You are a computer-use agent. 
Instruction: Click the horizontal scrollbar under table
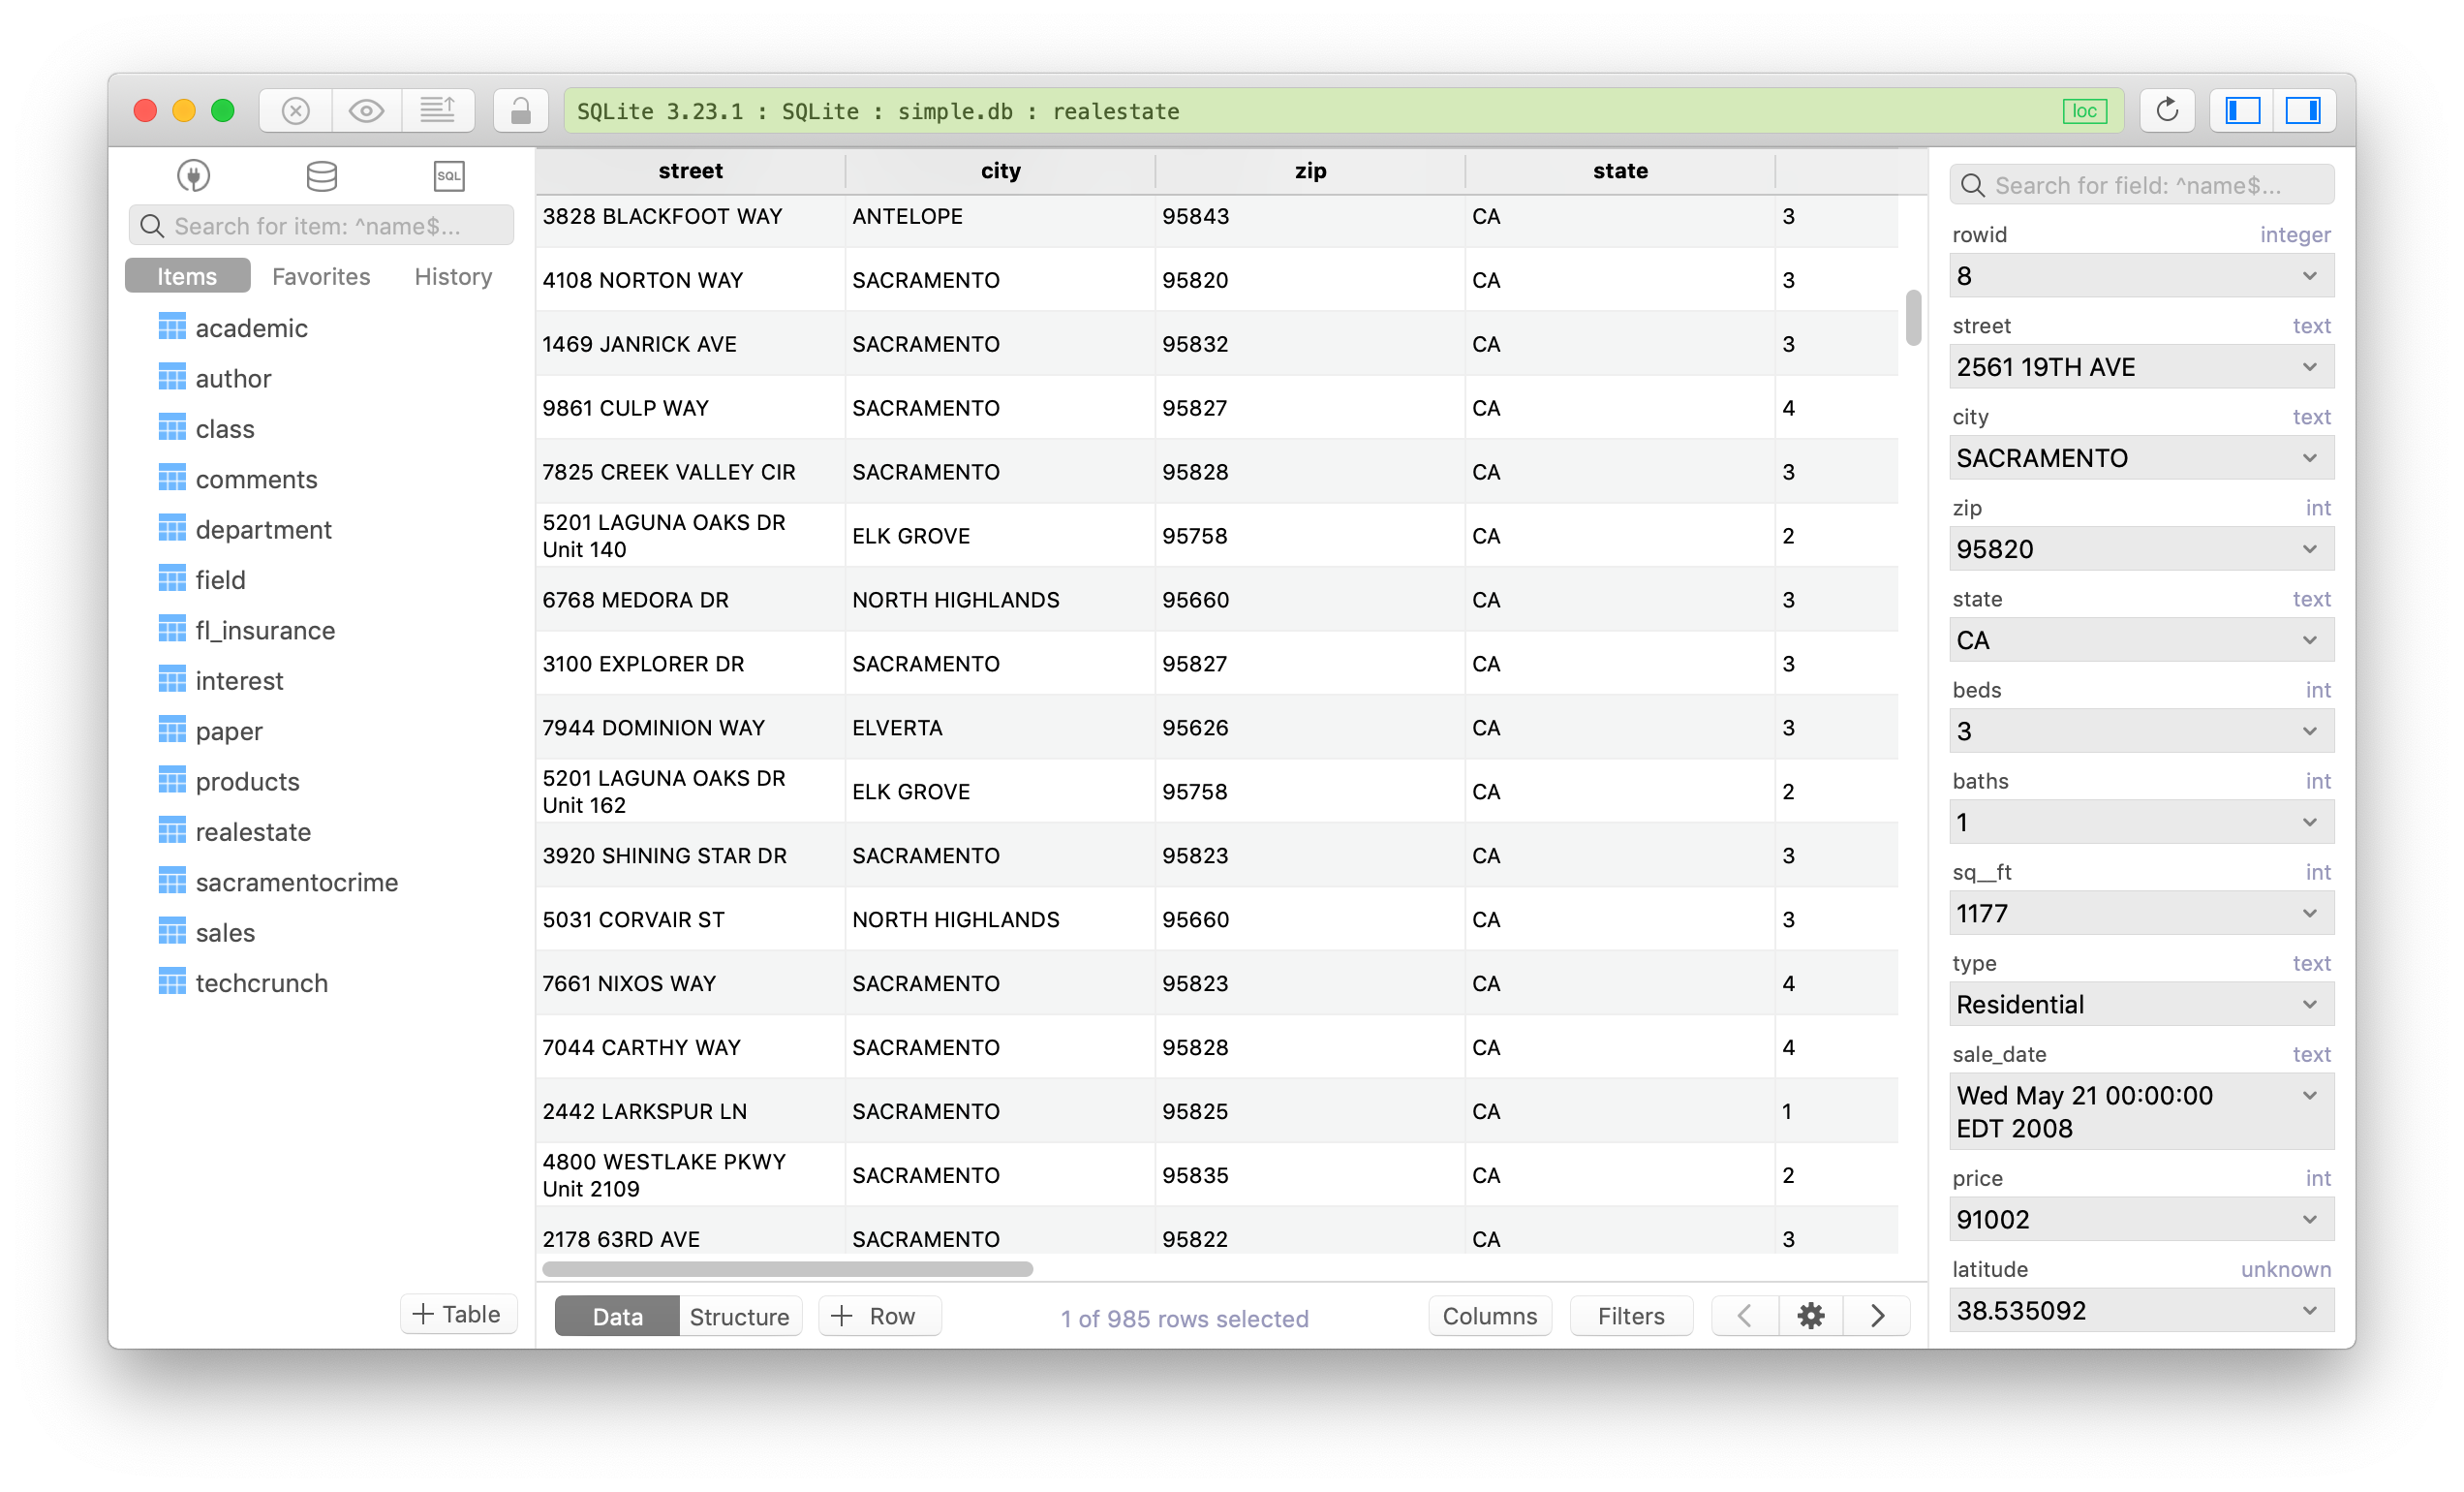787,1268
